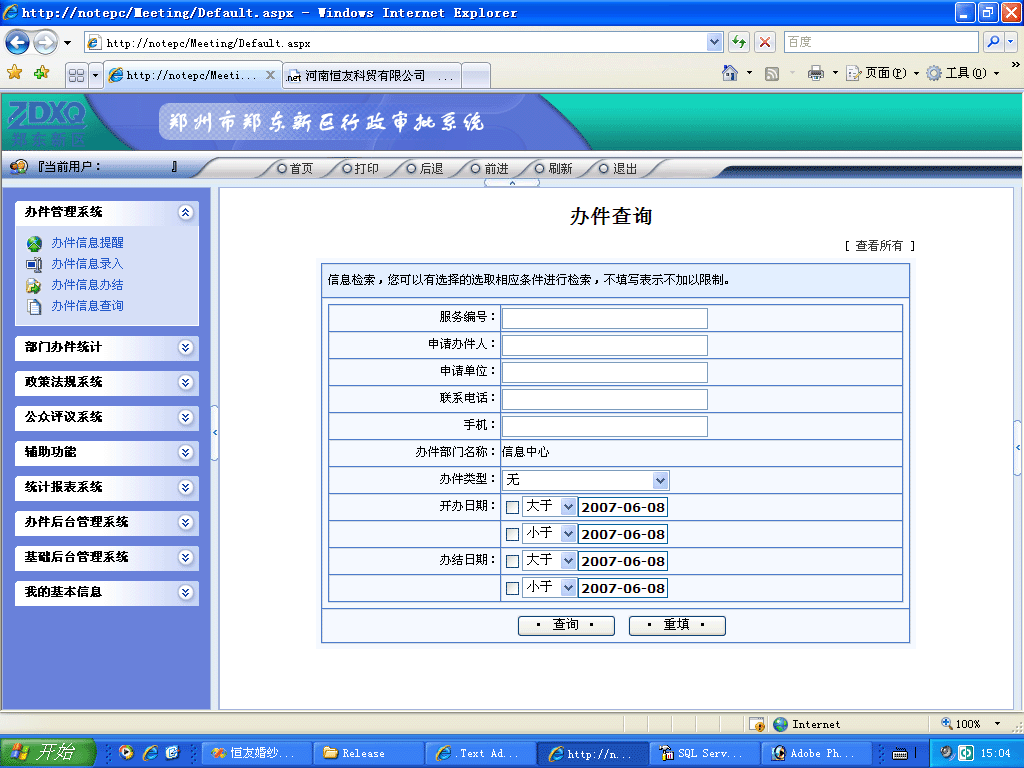Enable the first 开办日期 大于 checkbox

click(512, 507)
